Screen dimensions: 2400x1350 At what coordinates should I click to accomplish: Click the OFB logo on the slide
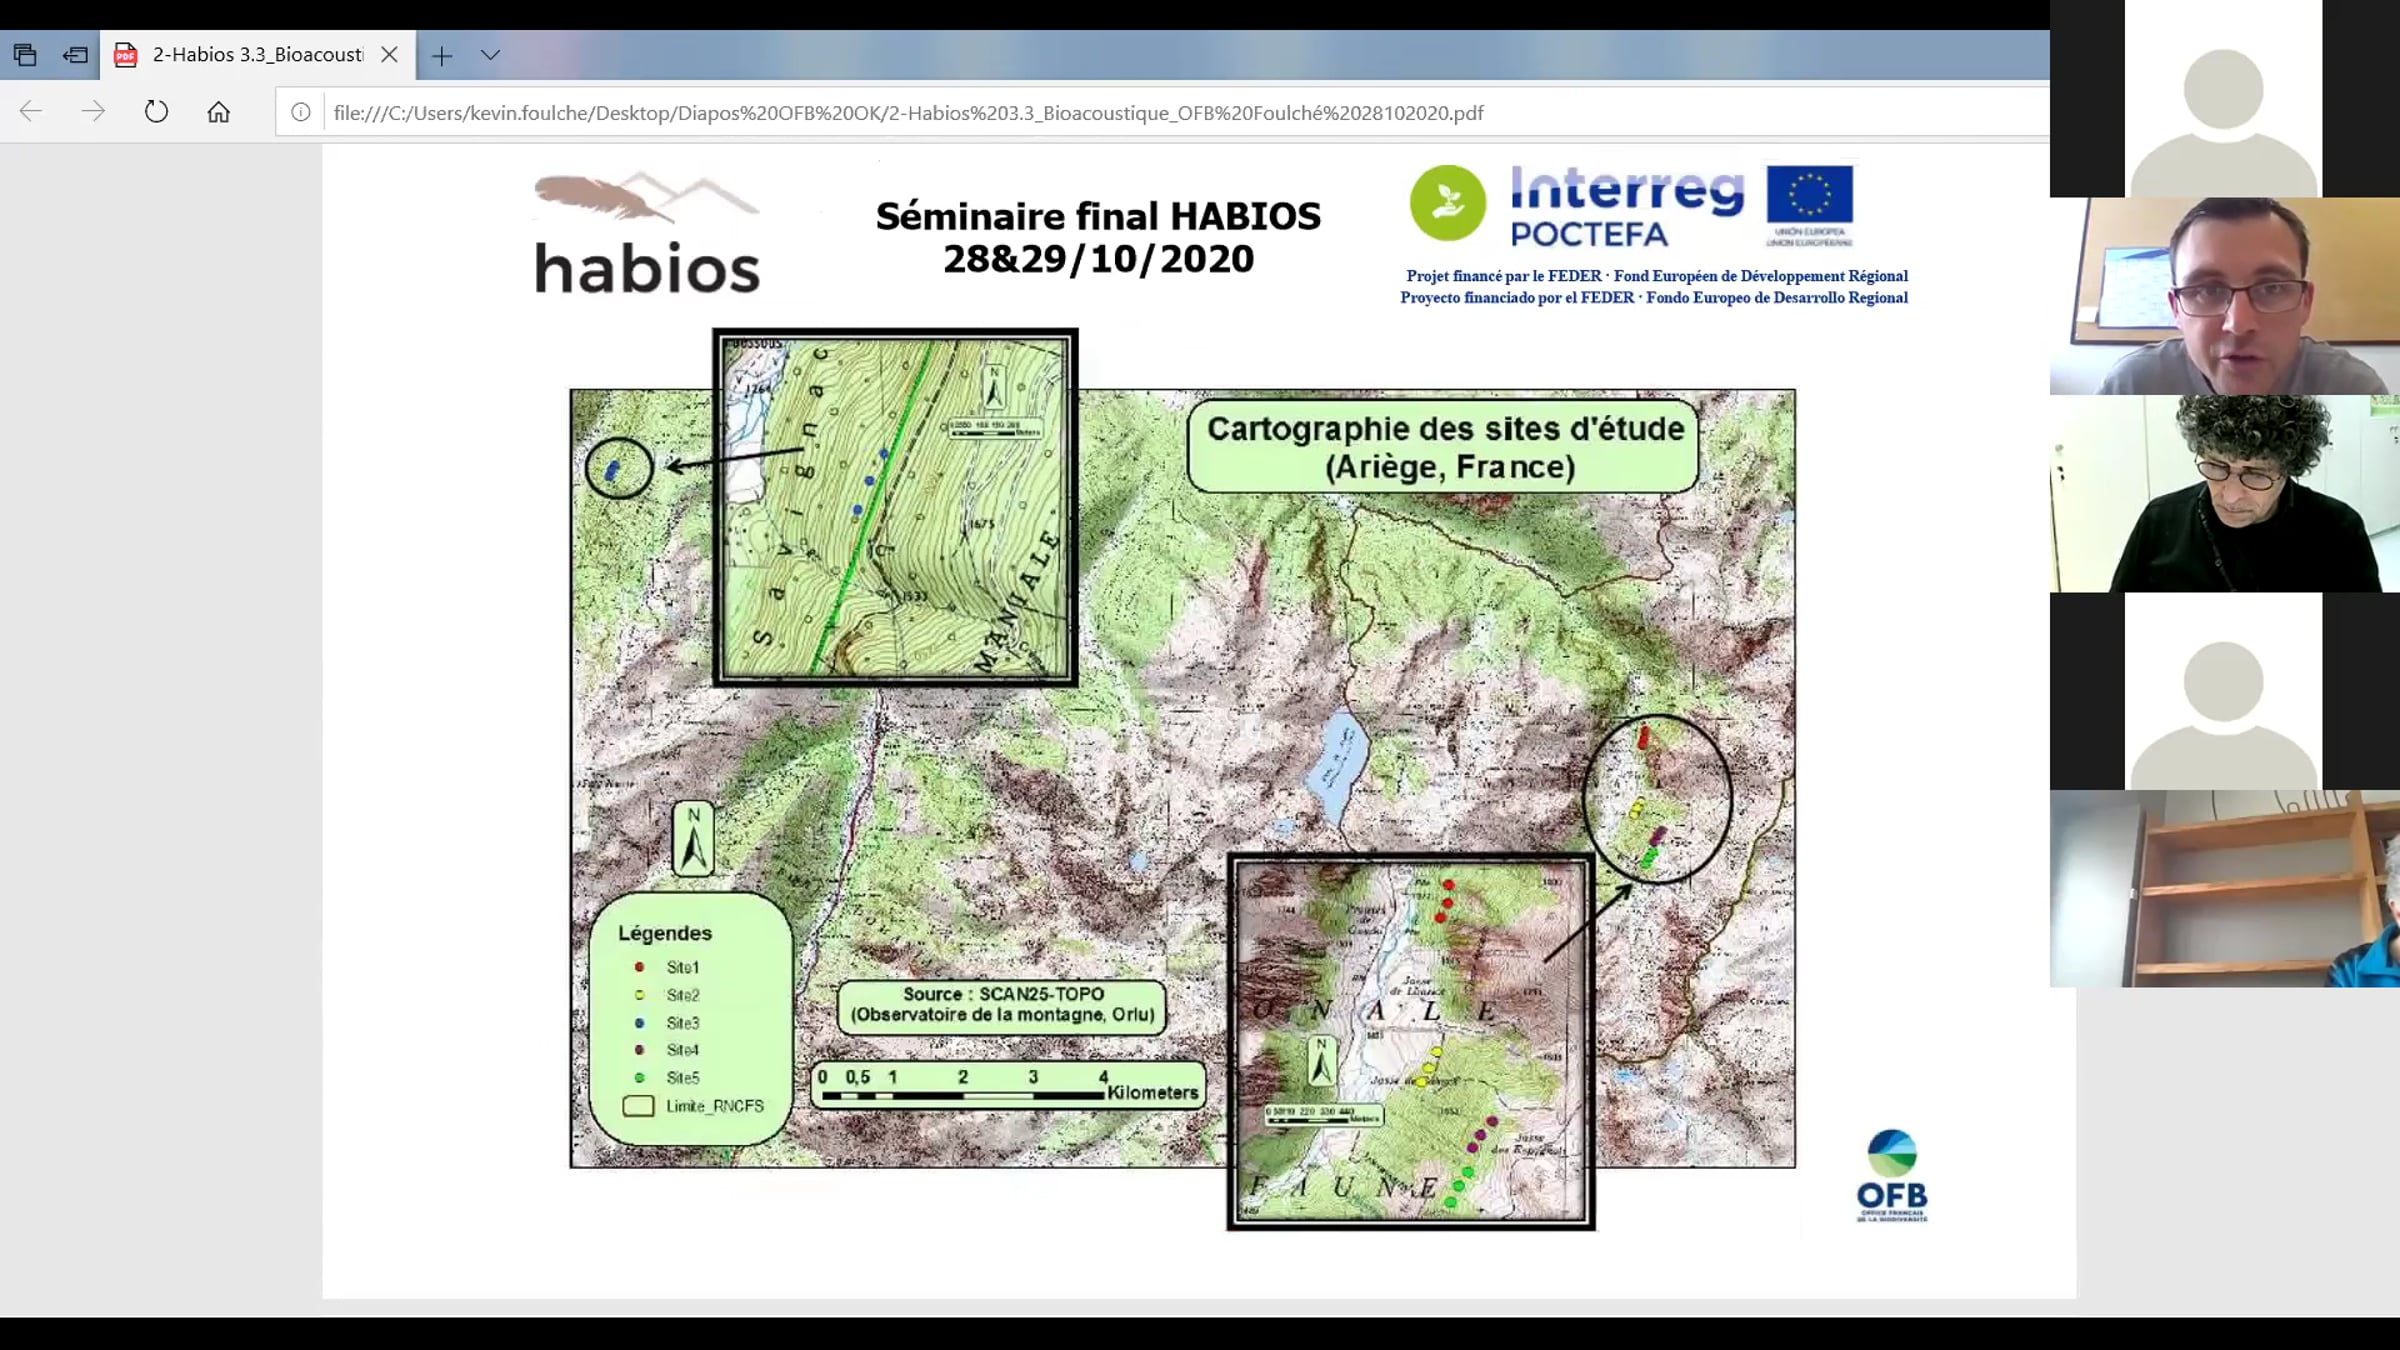[1892, 1176]
